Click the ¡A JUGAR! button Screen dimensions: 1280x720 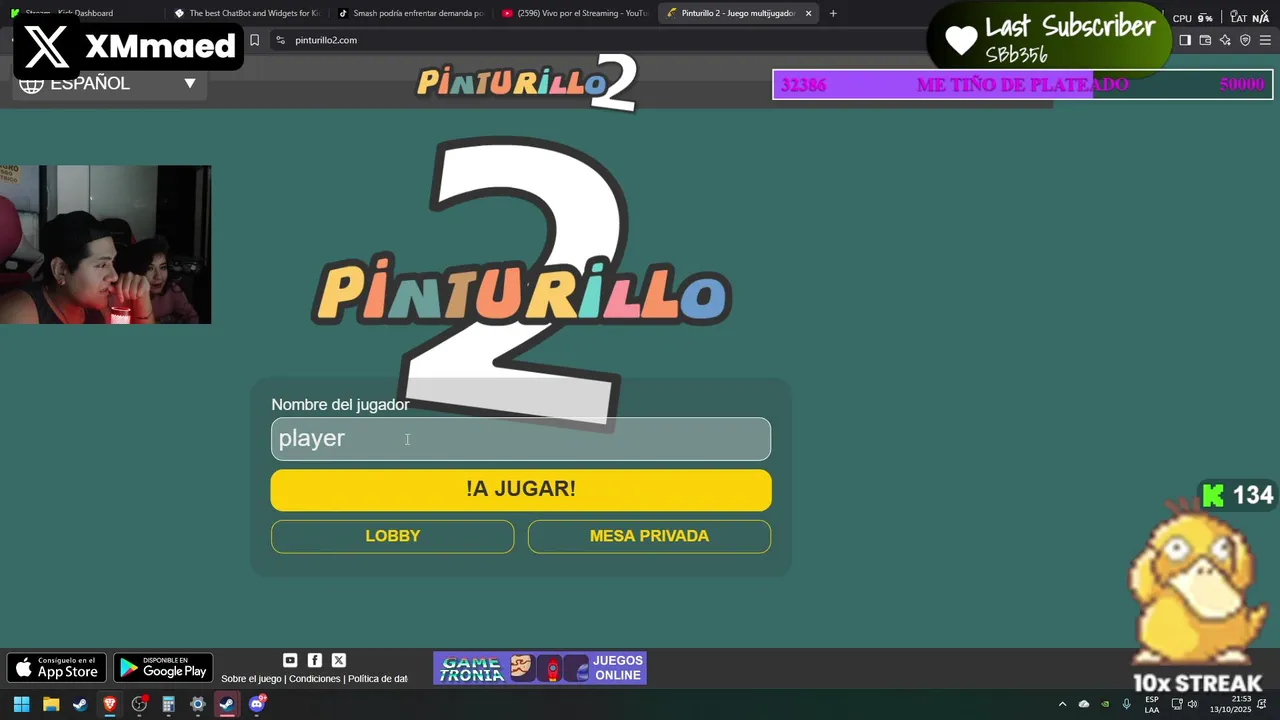(521, 490)
